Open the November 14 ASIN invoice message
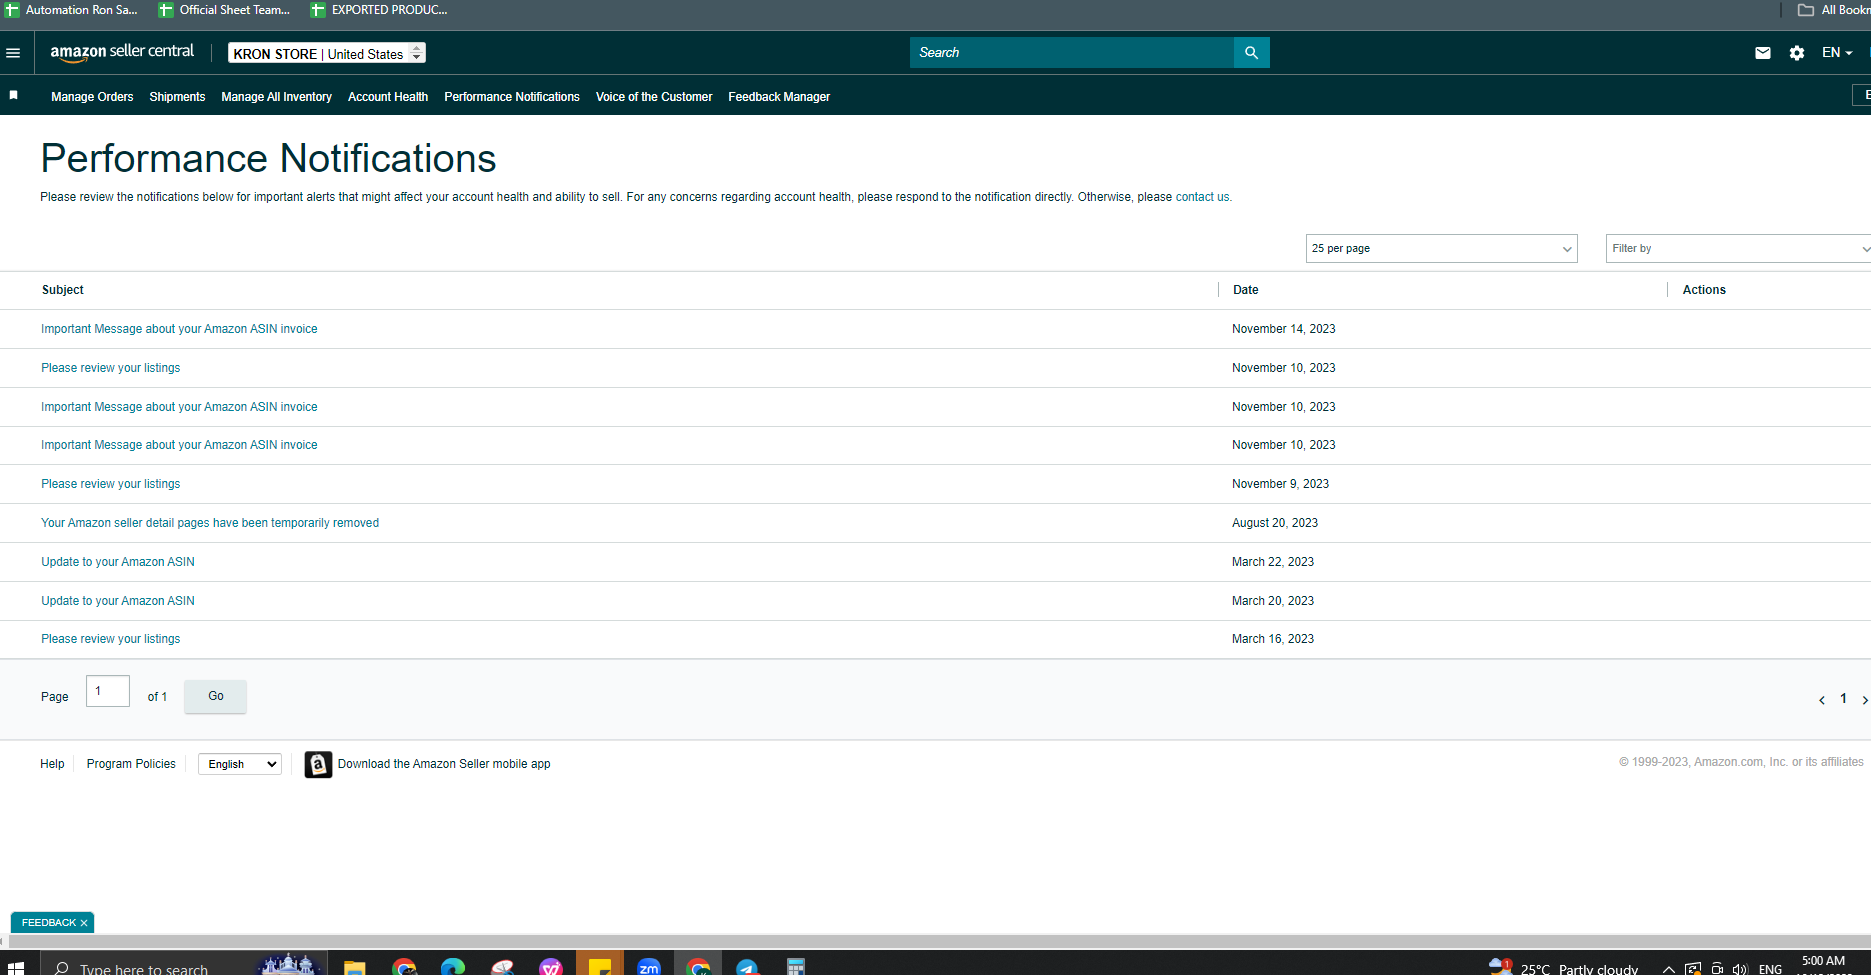 click(179, 329)
